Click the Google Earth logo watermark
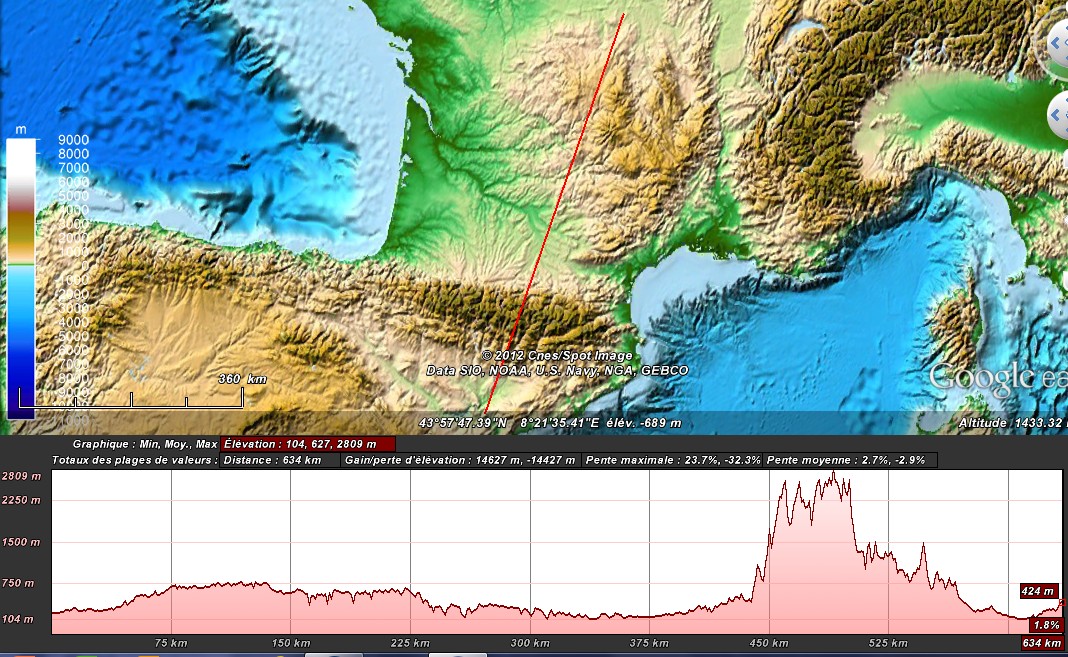Viewport: 1068px width, 657px height. 997,377
